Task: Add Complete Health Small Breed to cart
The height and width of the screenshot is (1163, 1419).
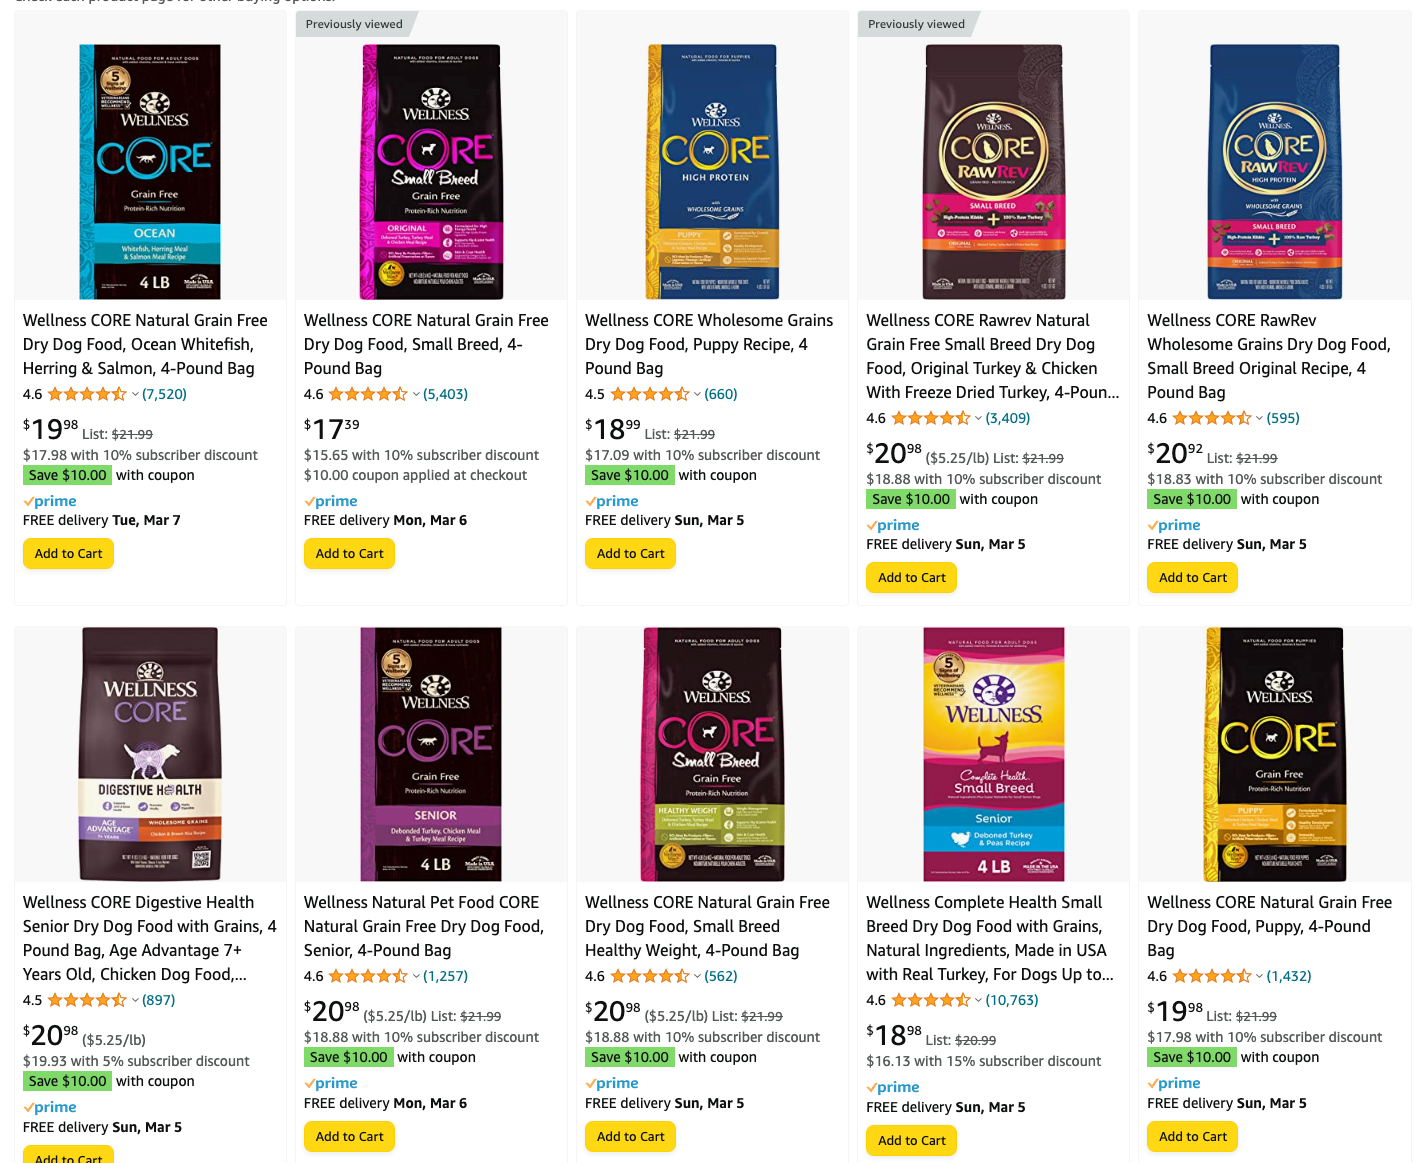Action: point(911,1140)
